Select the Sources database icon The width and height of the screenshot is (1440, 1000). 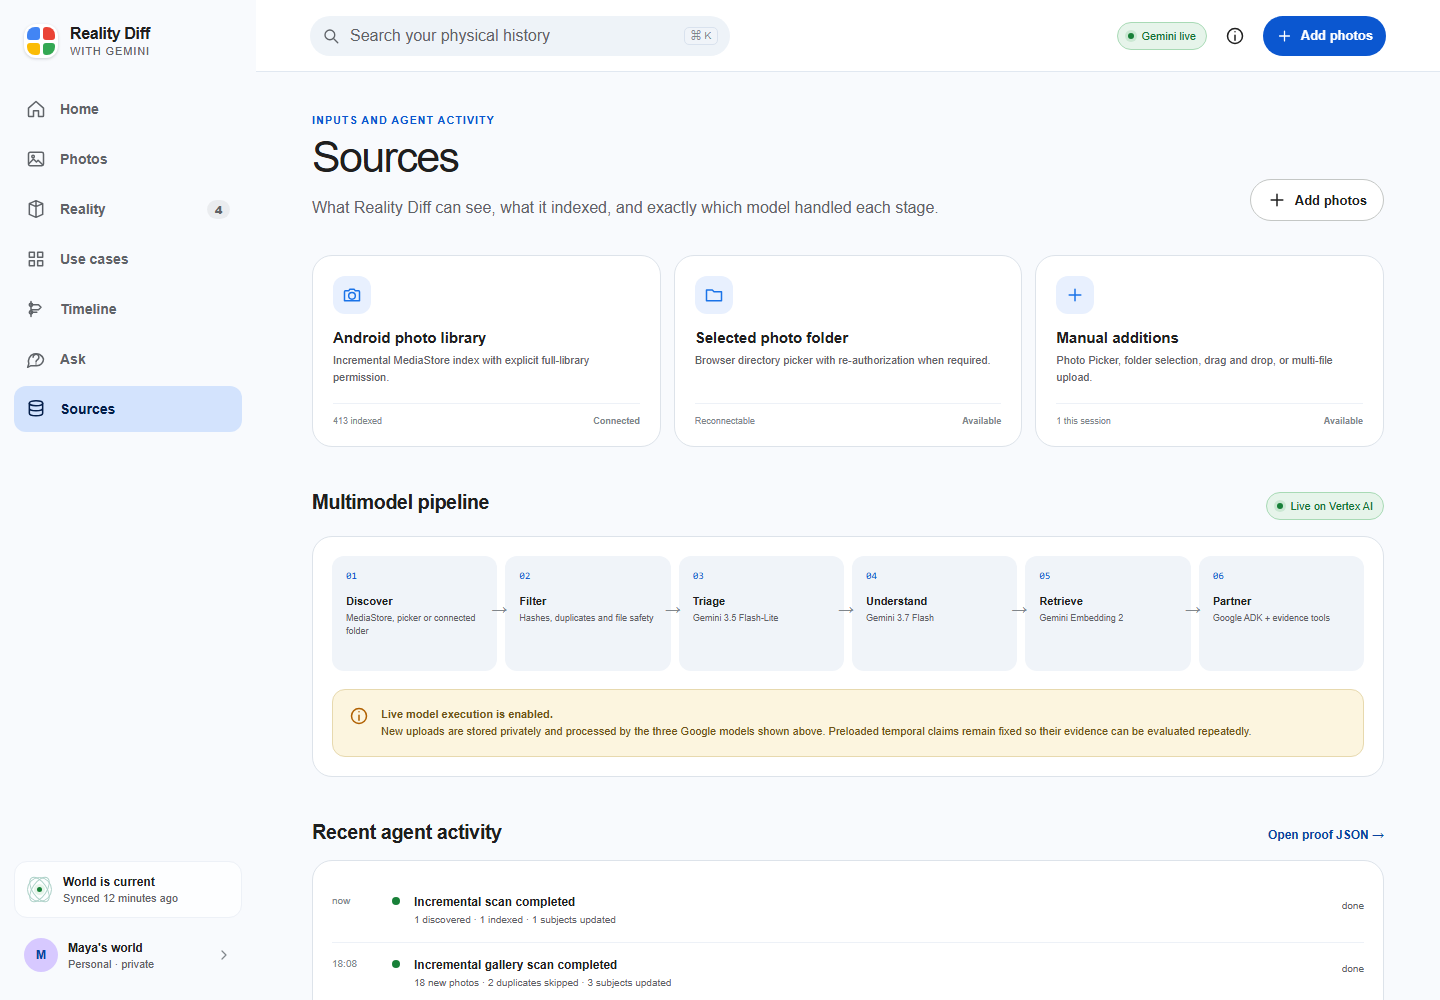[36, 409]
